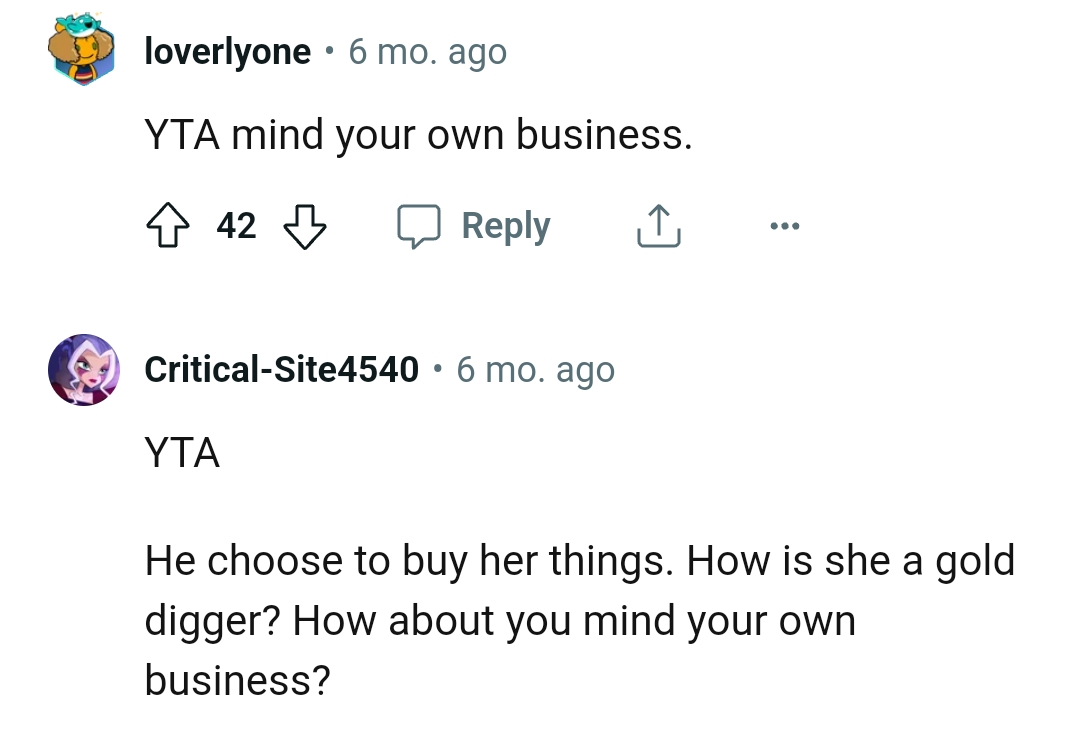Viewport: 1080px width, 732px height.
Task: Collapse loverlyone's comment thread
Action: tap(84, 51)
